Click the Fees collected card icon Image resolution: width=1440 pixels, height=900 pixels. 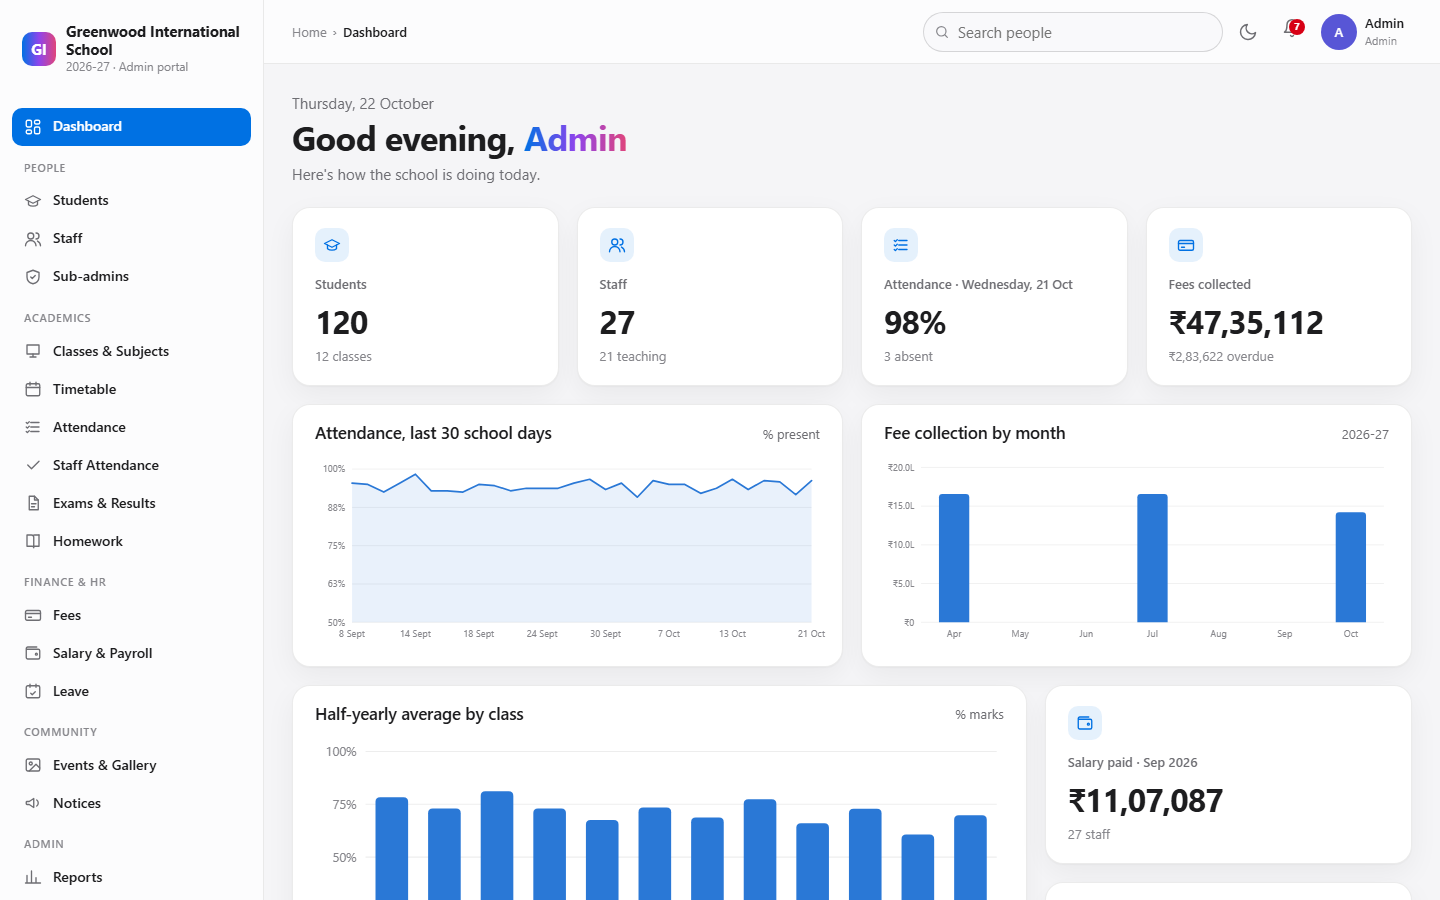point(1186,245)
